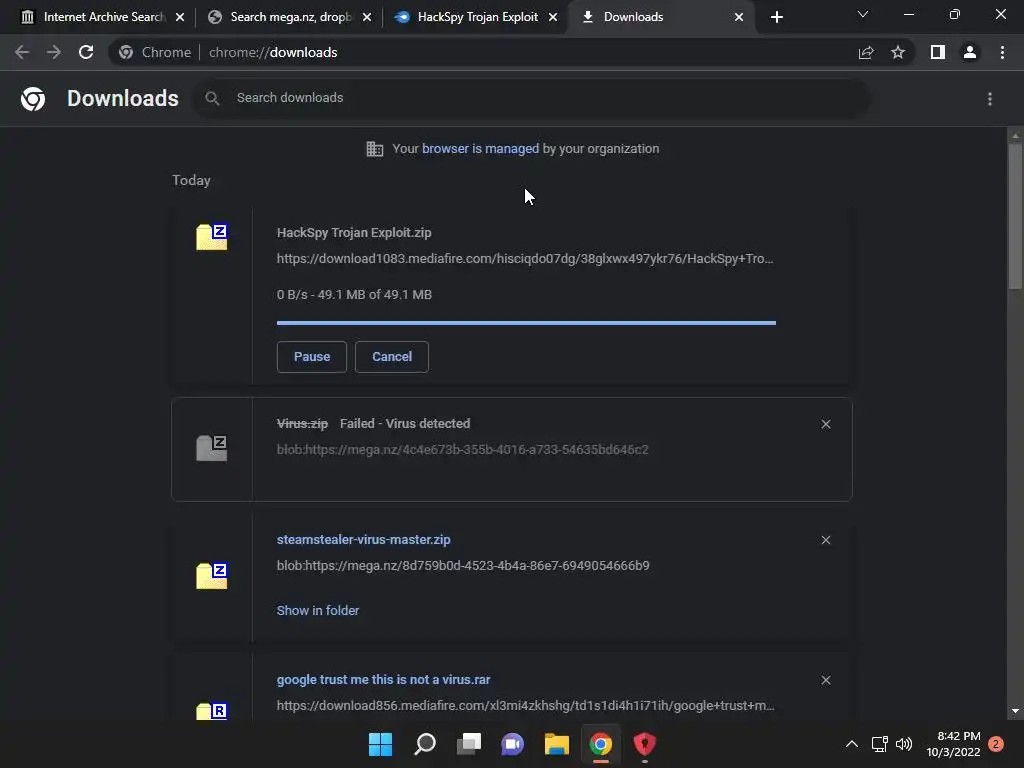Viewport: 1024px width, 768px height.
Task: Open the red shield app in taskbar
Action: 645,744
